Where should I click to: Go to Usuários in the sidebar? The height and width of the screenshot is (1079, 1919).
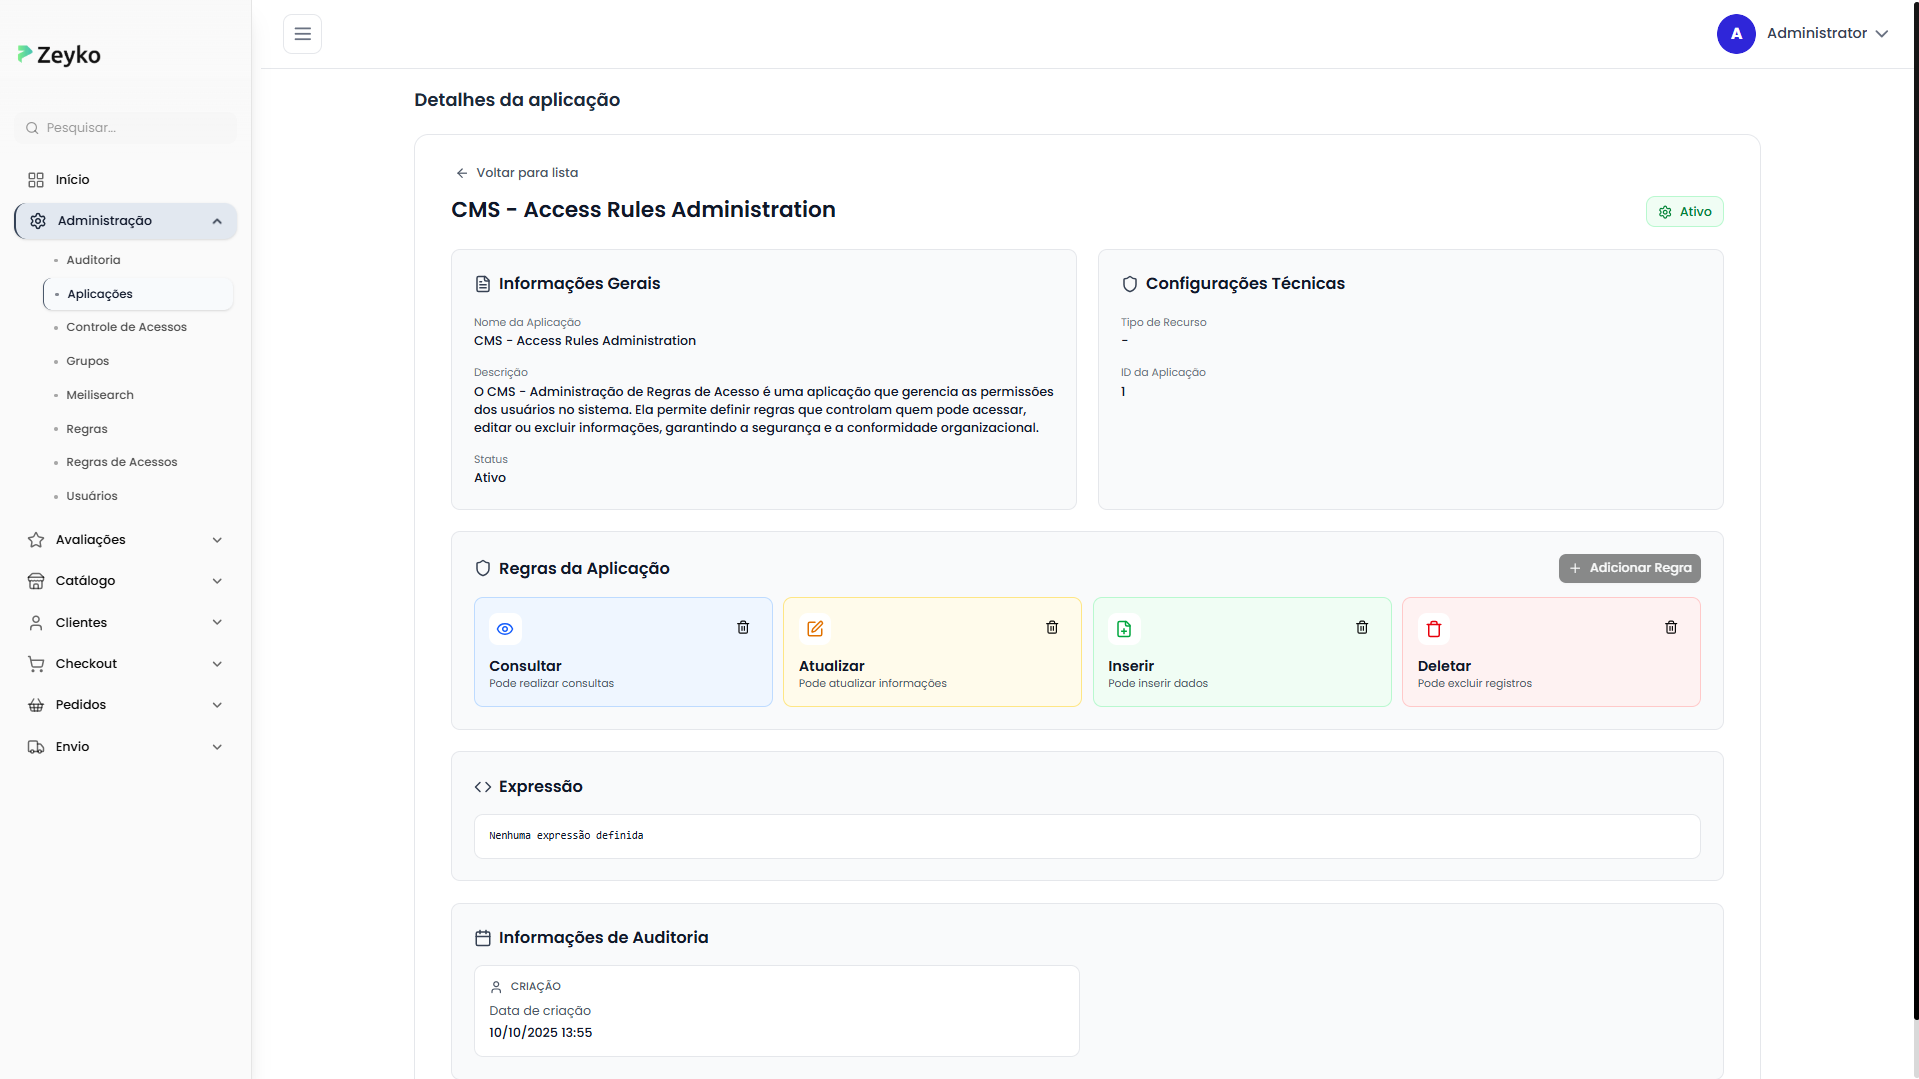(x=92, y=496)
